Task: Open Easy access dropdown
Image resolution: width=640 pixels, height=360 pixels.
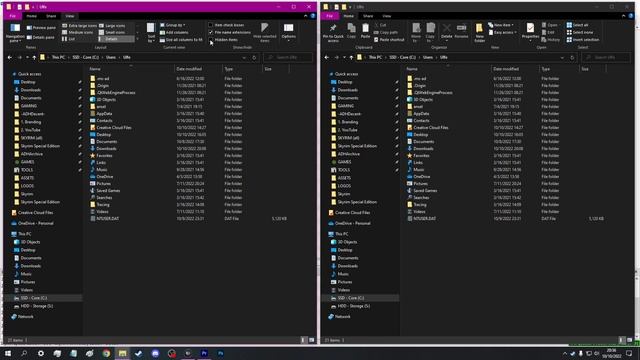Action: 502,32
